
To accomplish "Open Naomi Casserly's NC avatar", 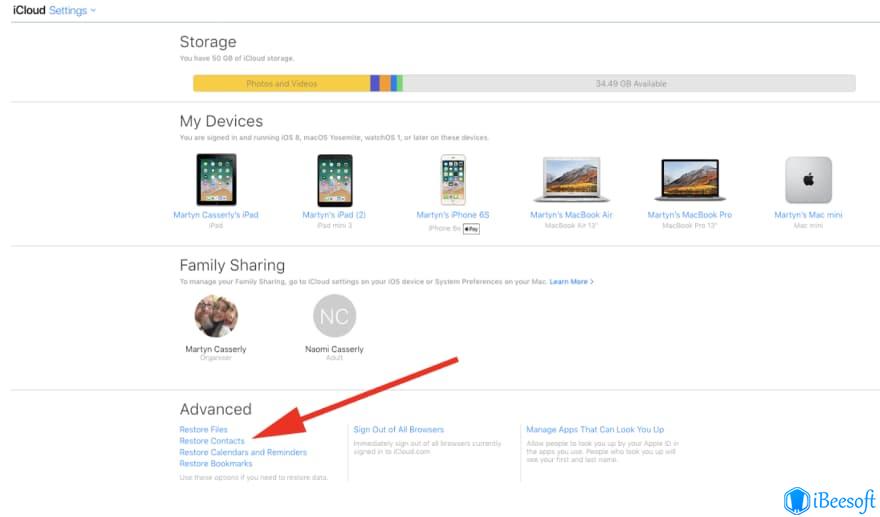I will point(334,316).
